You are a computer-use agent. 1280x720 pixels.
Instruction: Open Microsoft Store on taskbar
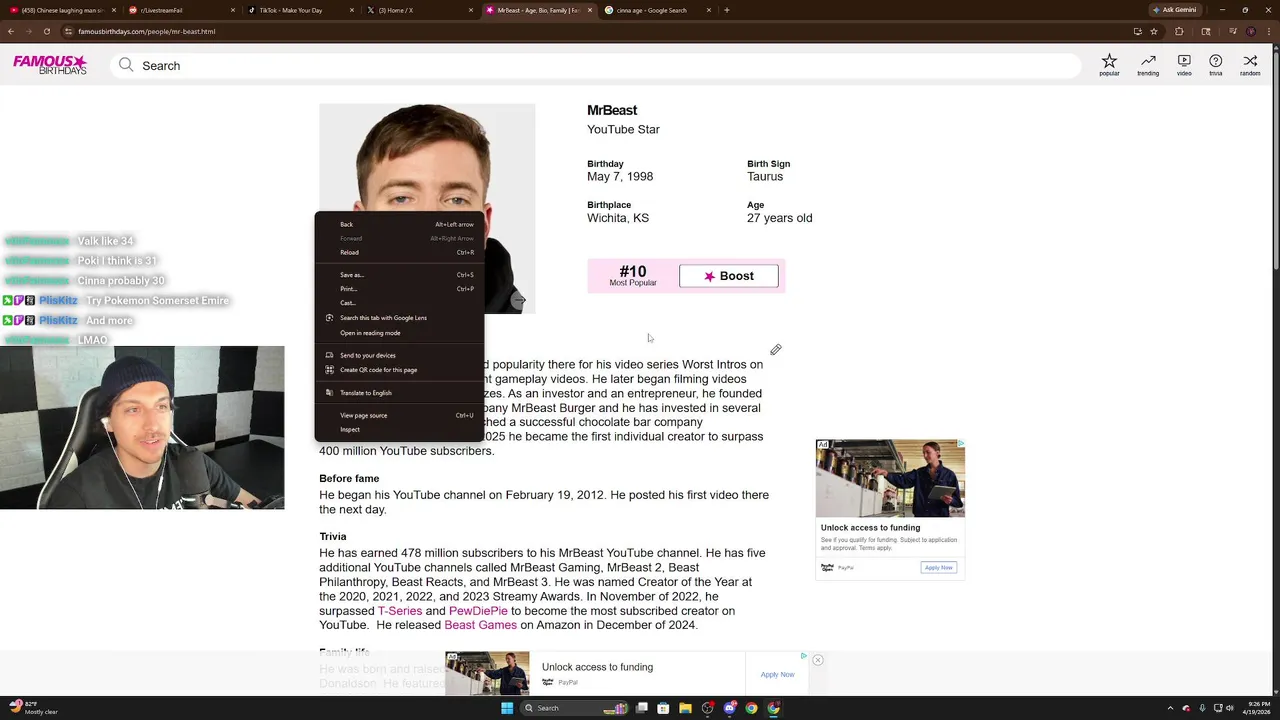pos(663,708)
